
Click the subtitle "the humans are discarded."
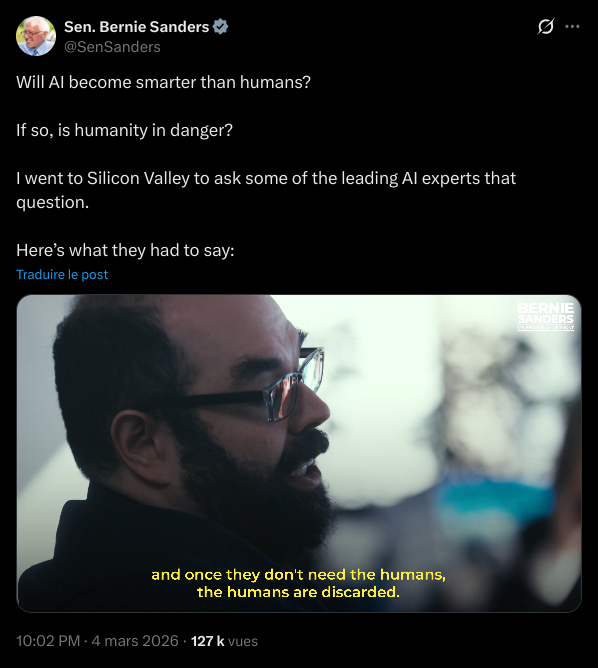pyautogui.click(x=299, y=592)
